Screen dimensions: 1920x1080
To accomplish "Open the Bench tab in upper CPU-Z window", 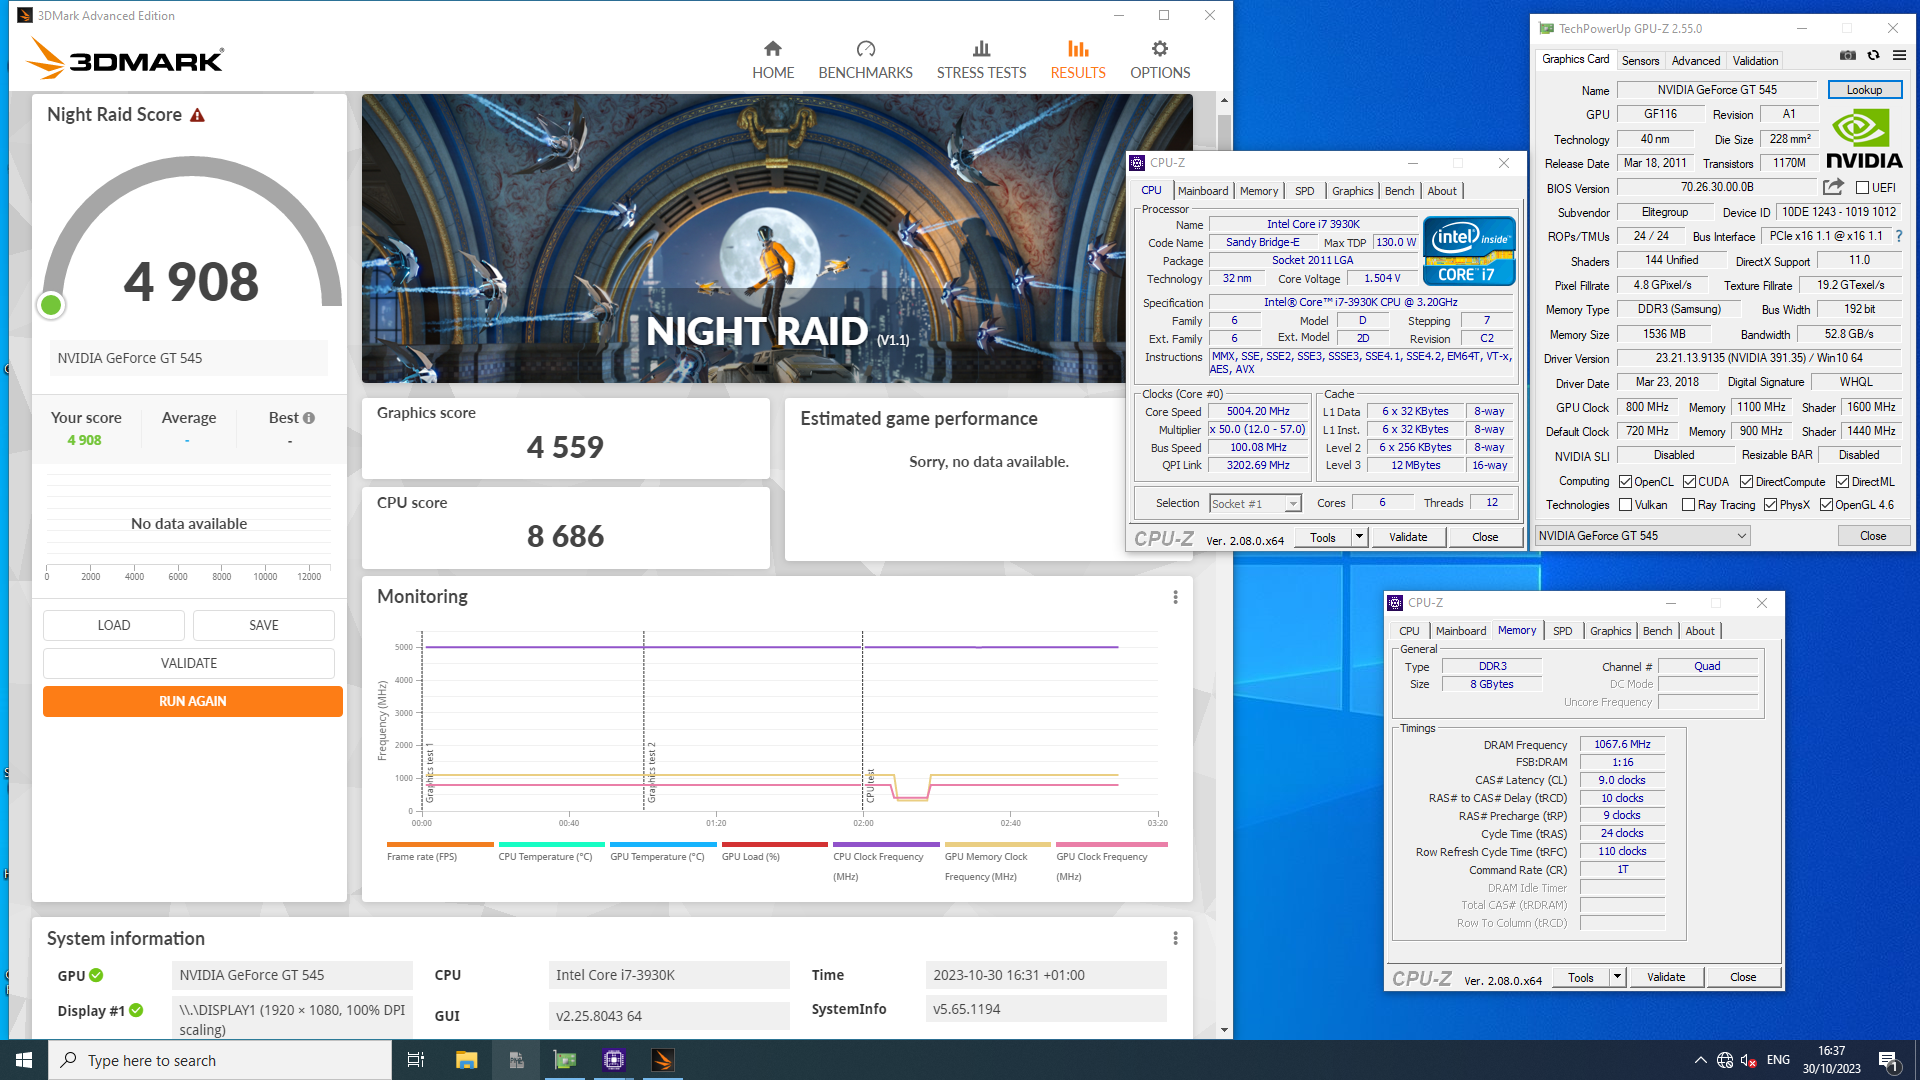I will (x=1399, y=191).
